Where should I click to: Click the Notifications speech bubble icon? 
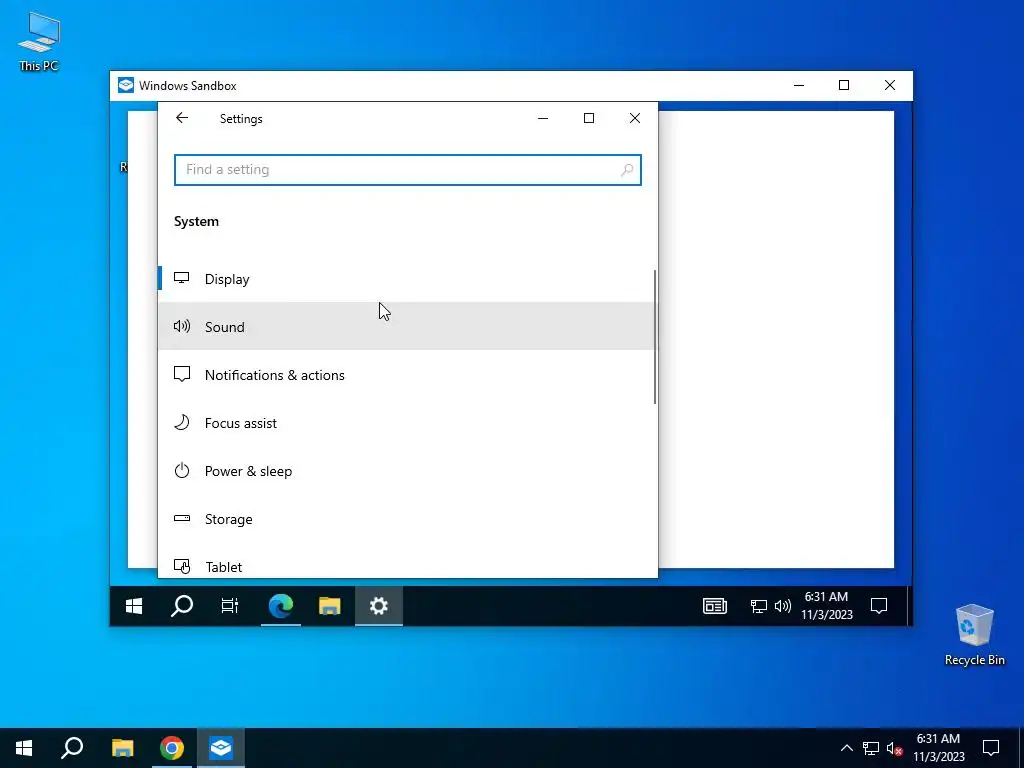pyautogui.click(x=182, y=374)
